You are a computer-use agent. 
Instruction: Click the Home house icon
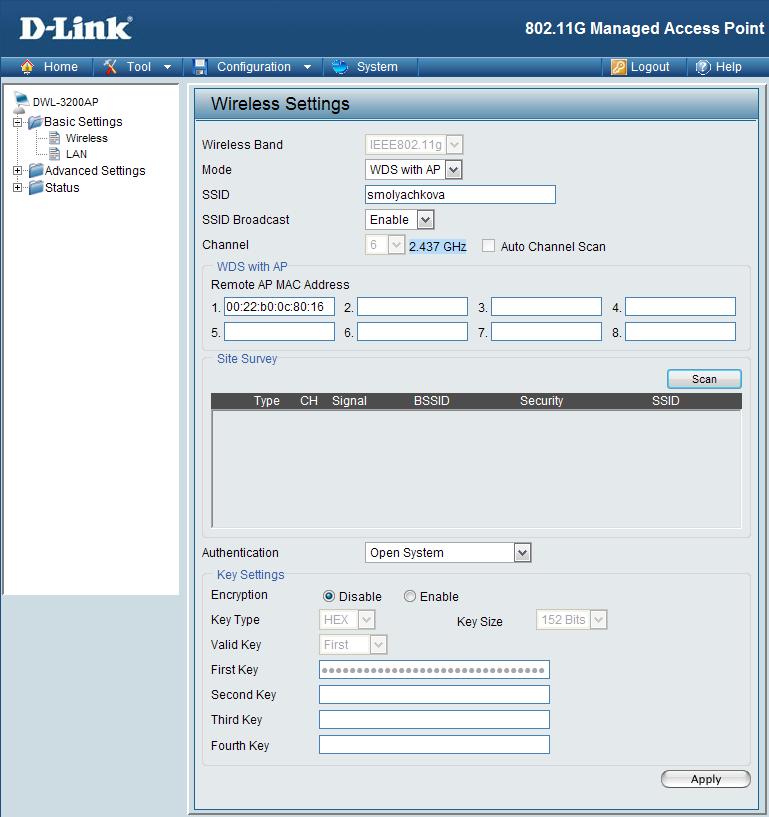click(27, 67)
